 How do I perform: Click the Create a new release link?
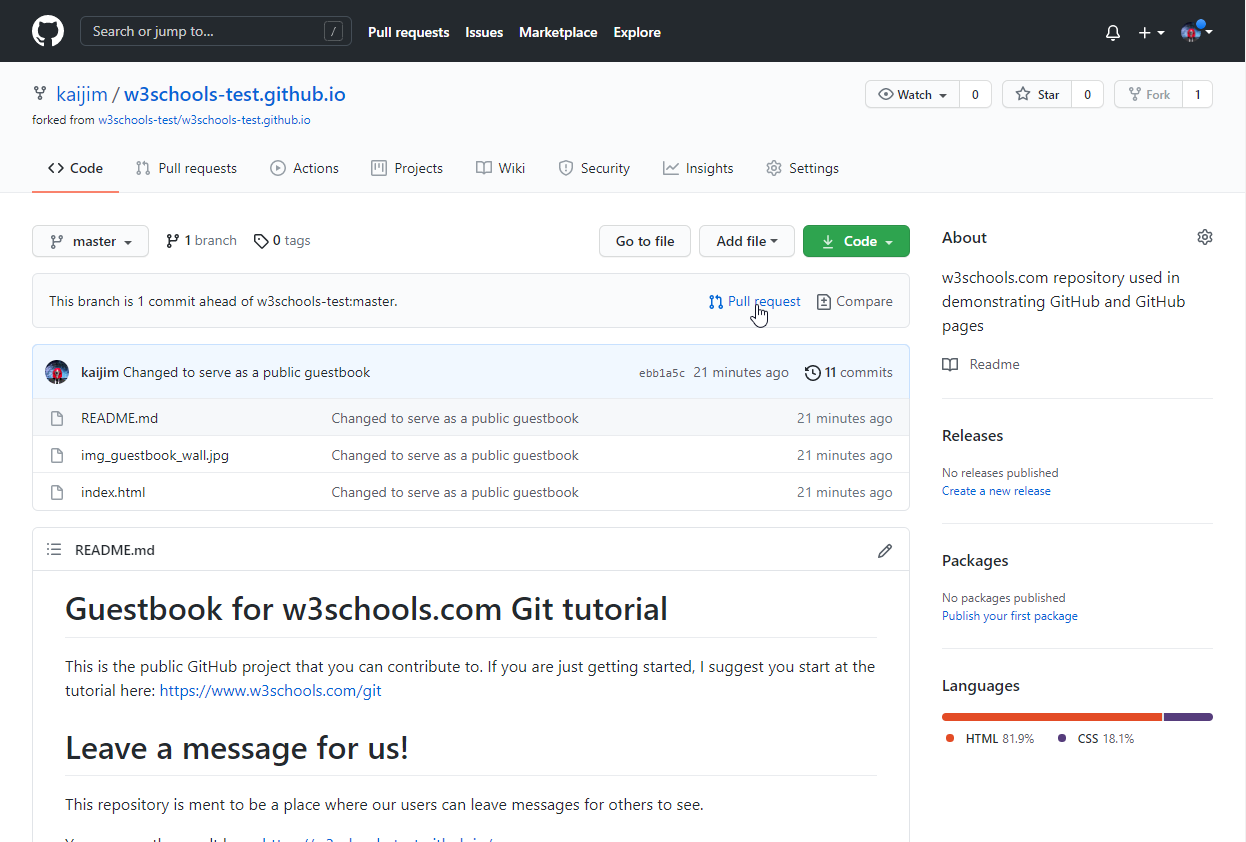pyautogui.click(x=996, y=491)
